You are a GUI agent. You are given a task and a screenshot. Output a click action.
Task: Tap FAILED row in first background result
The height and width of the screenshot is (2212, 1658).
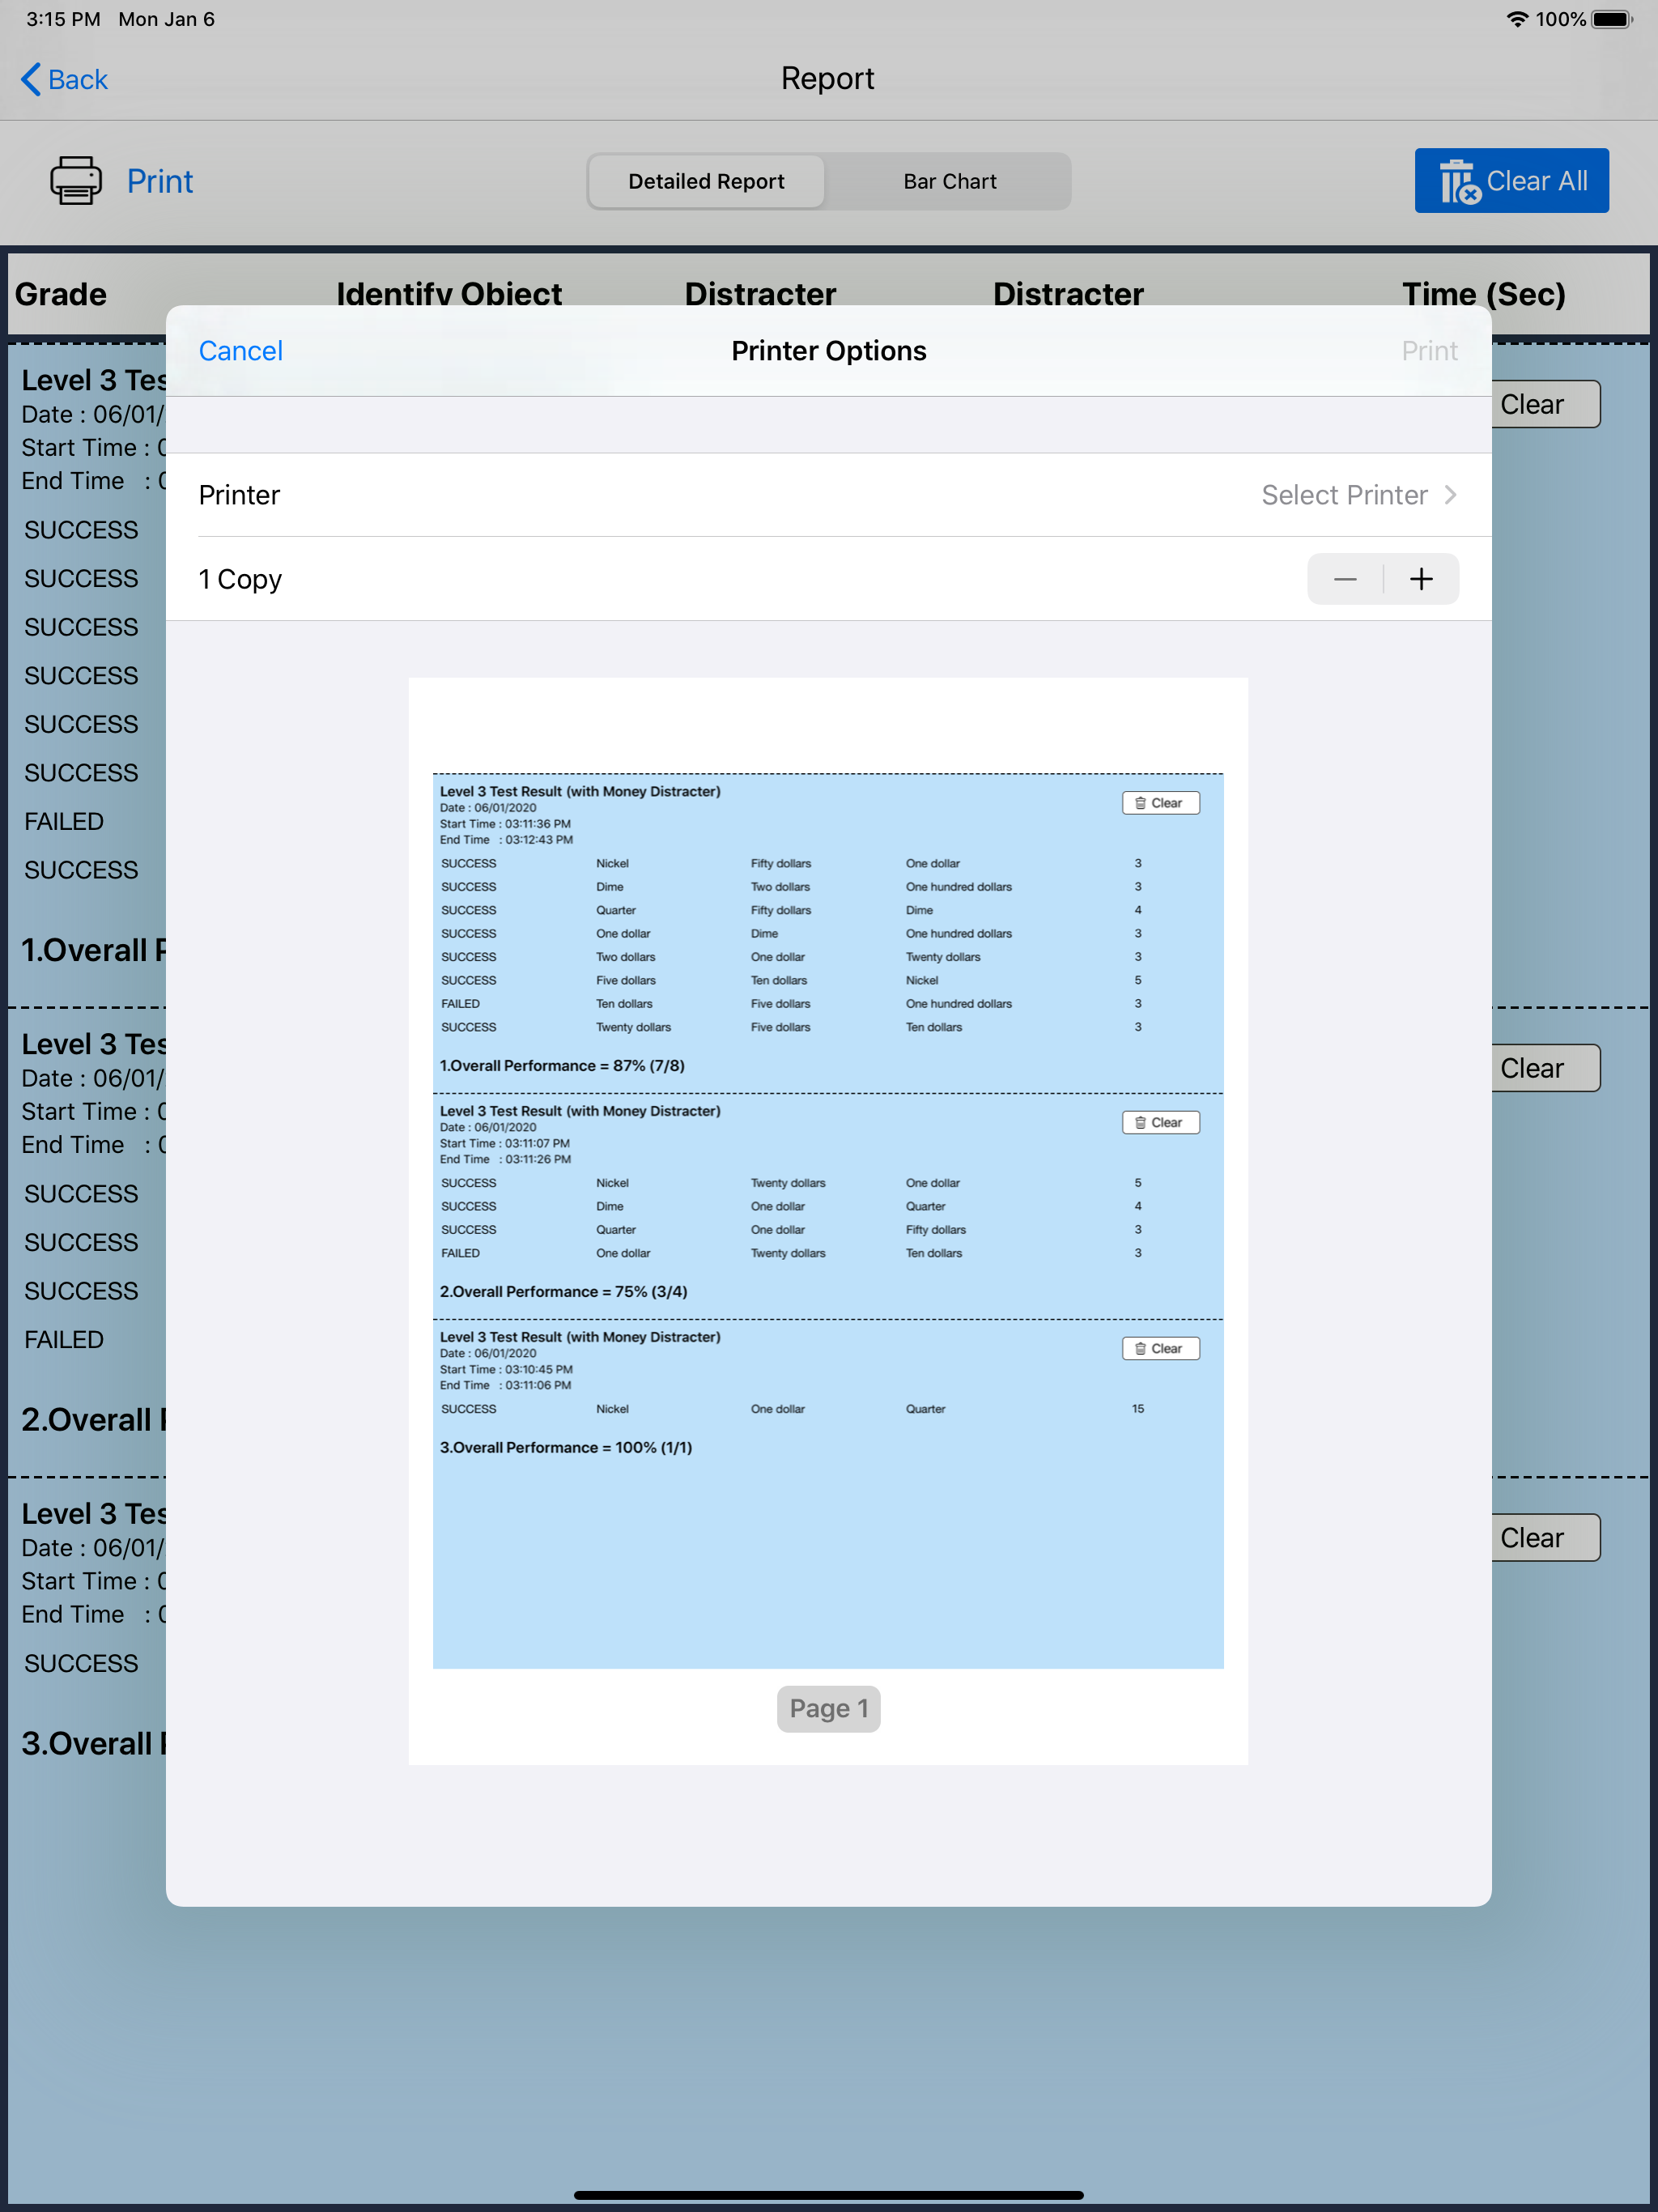[64, 821]
